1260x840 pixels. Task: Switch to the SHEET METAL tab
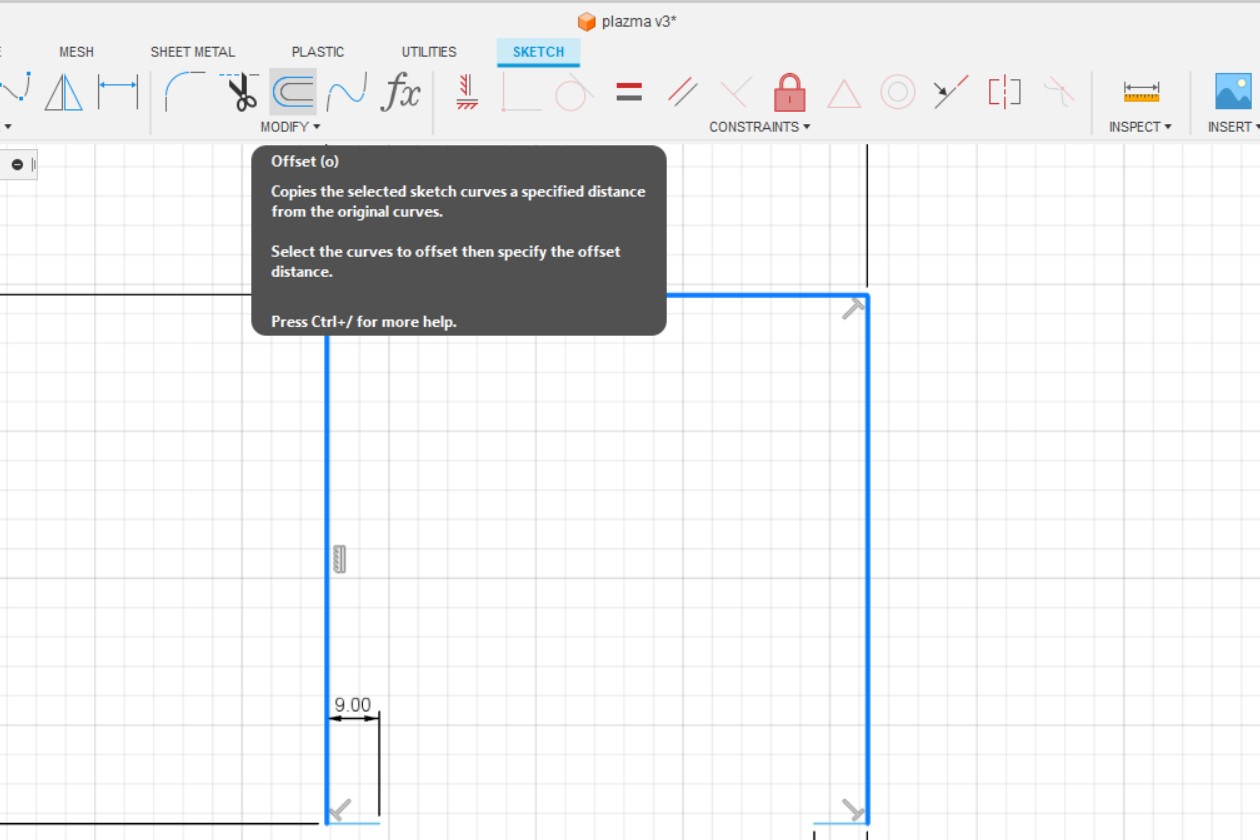(192, 52)
